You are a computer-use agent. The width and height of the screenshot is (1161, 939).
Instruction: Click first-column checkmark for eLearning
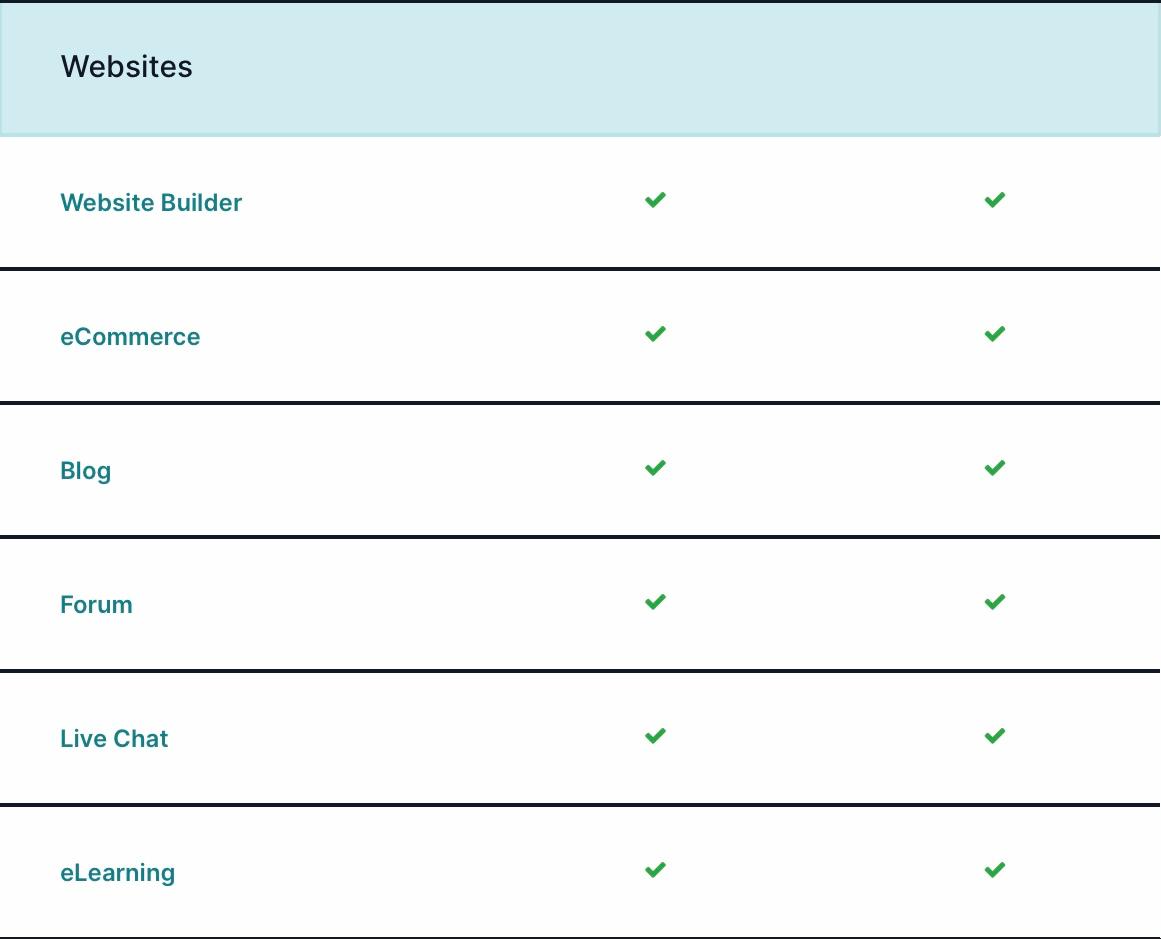[655, 870]
